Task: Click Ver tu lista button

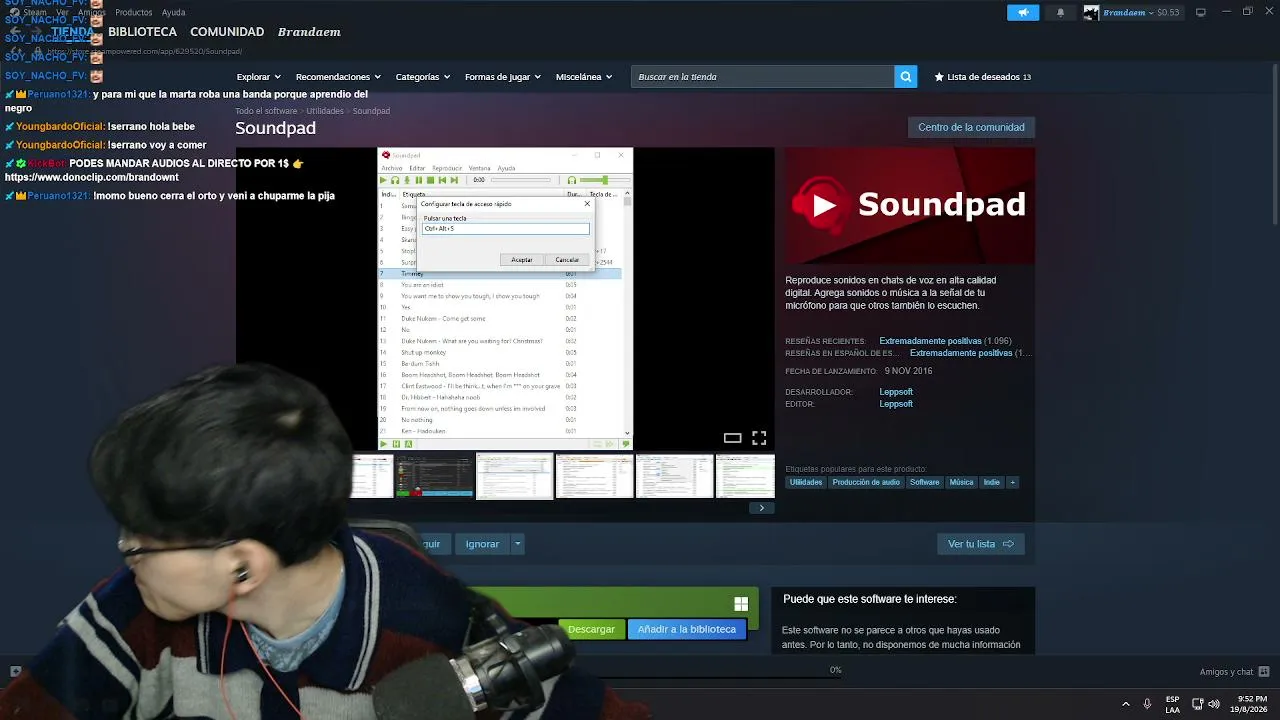Action: click(980, 544)
